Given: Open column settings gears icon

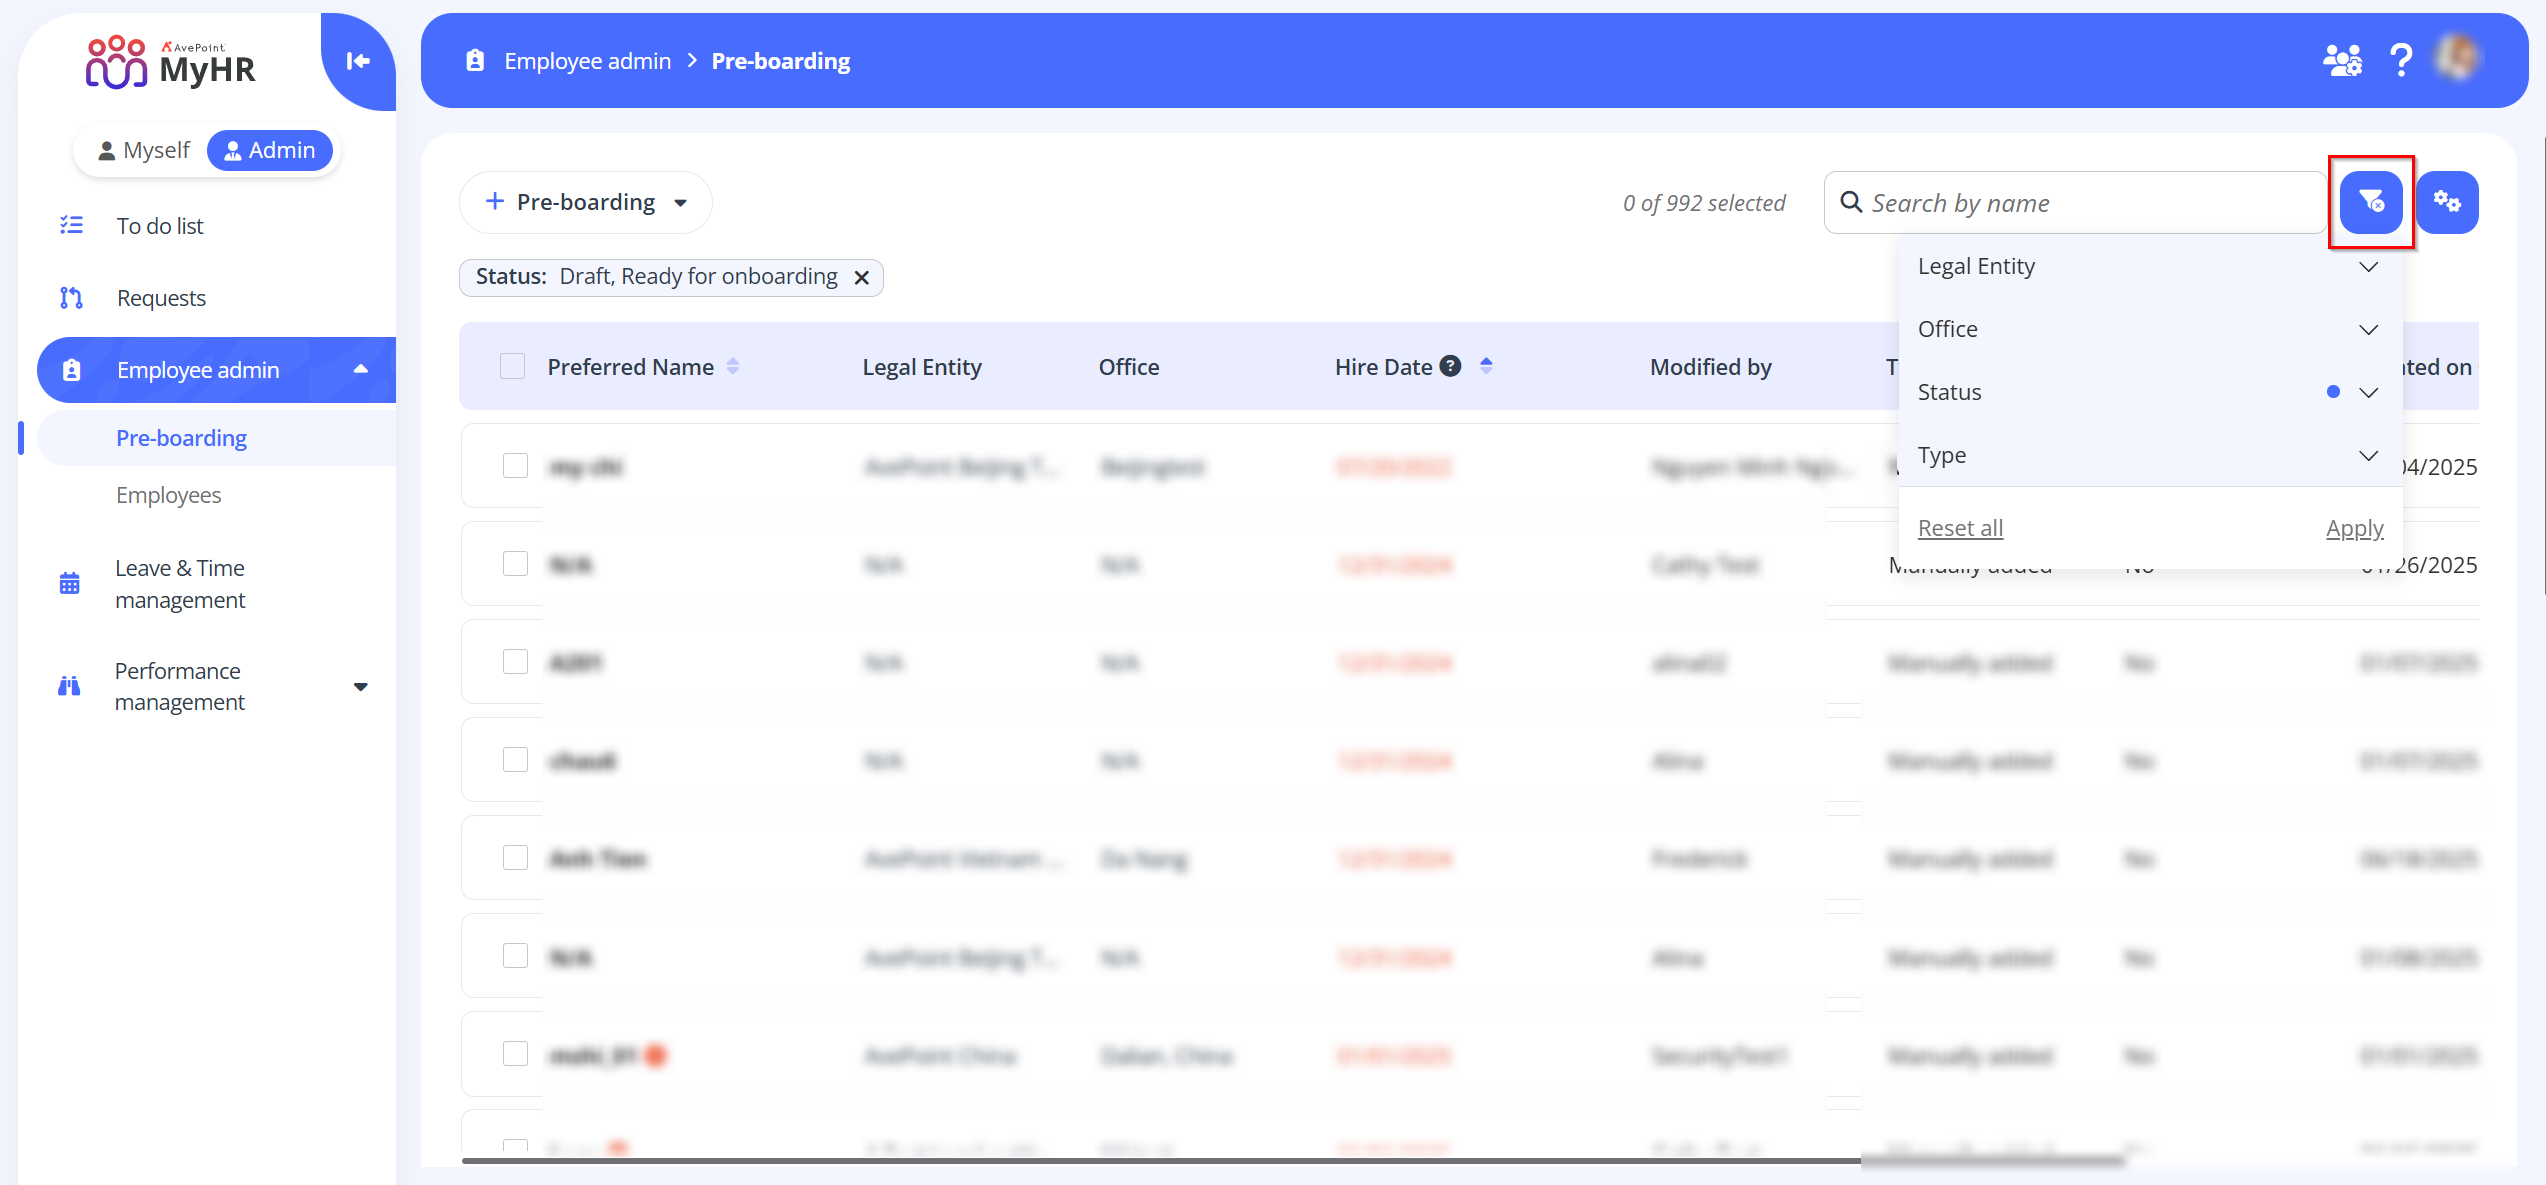Looking at the screenshot, I should coord(2446,203).
